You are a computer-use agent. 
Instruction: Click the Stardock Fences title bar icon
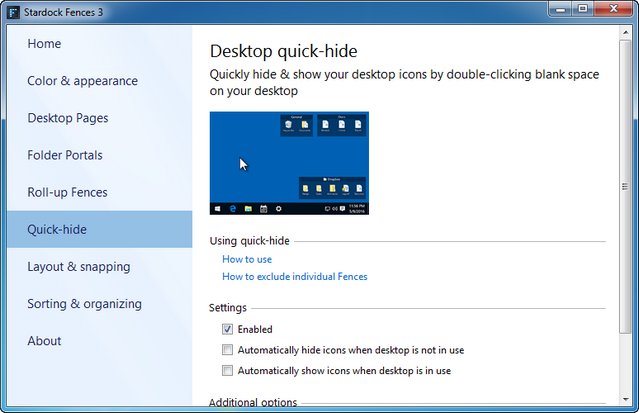[13, 13]
